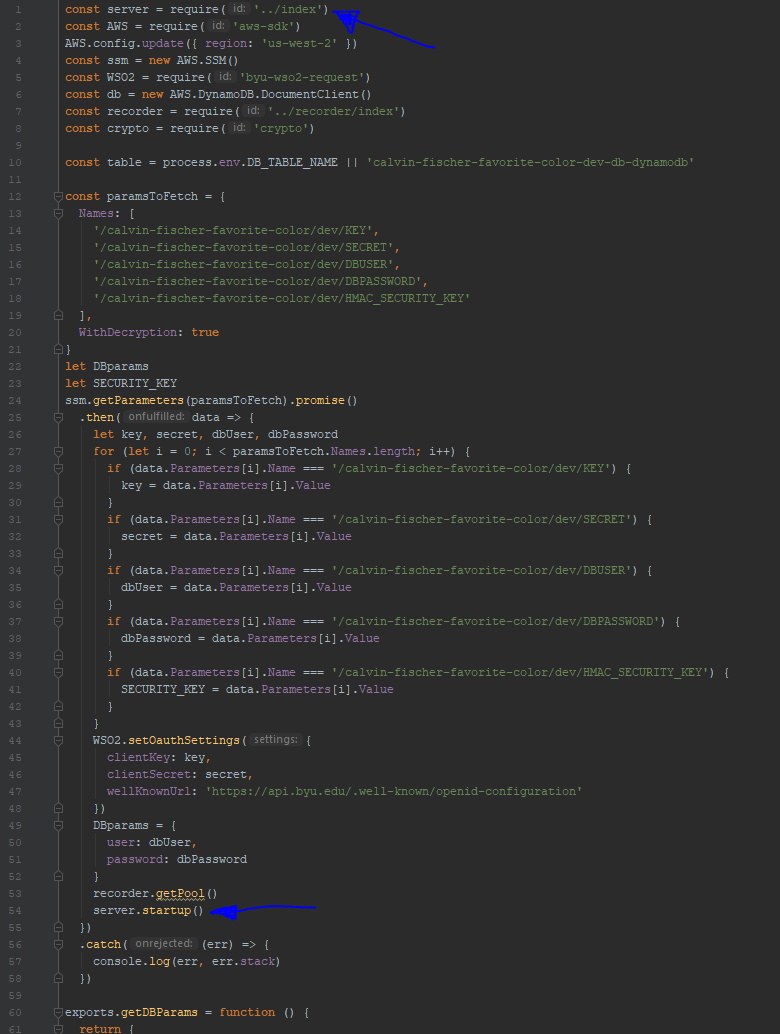Image resolution: width=780 pixels, height=1034 pixels.
Task: Click the 'byu-wso2-request' string
Action: 302,78
